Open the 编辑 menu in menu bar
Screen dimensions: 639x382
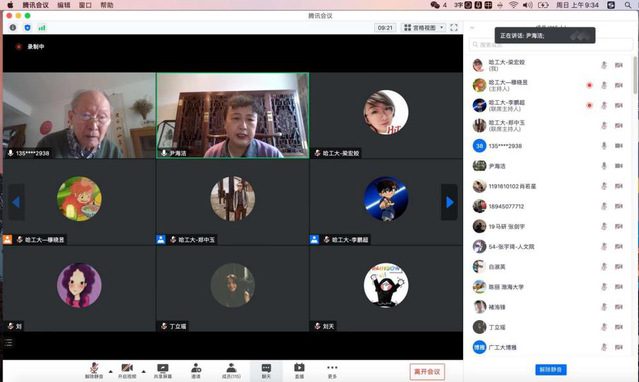64,5
